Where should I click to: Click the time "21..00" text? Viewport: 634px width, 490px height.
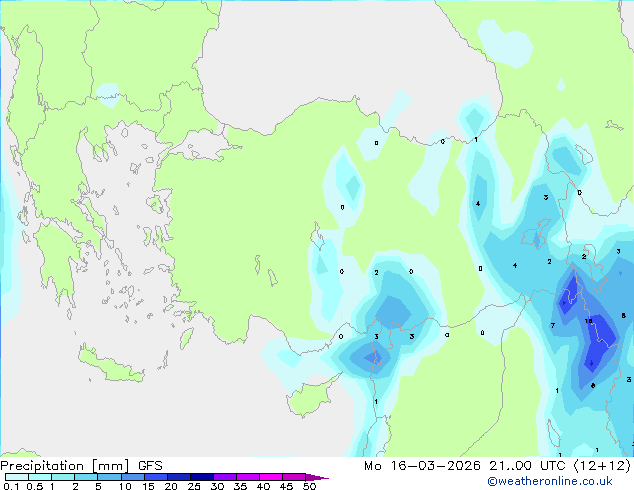(x=511, y=466)
